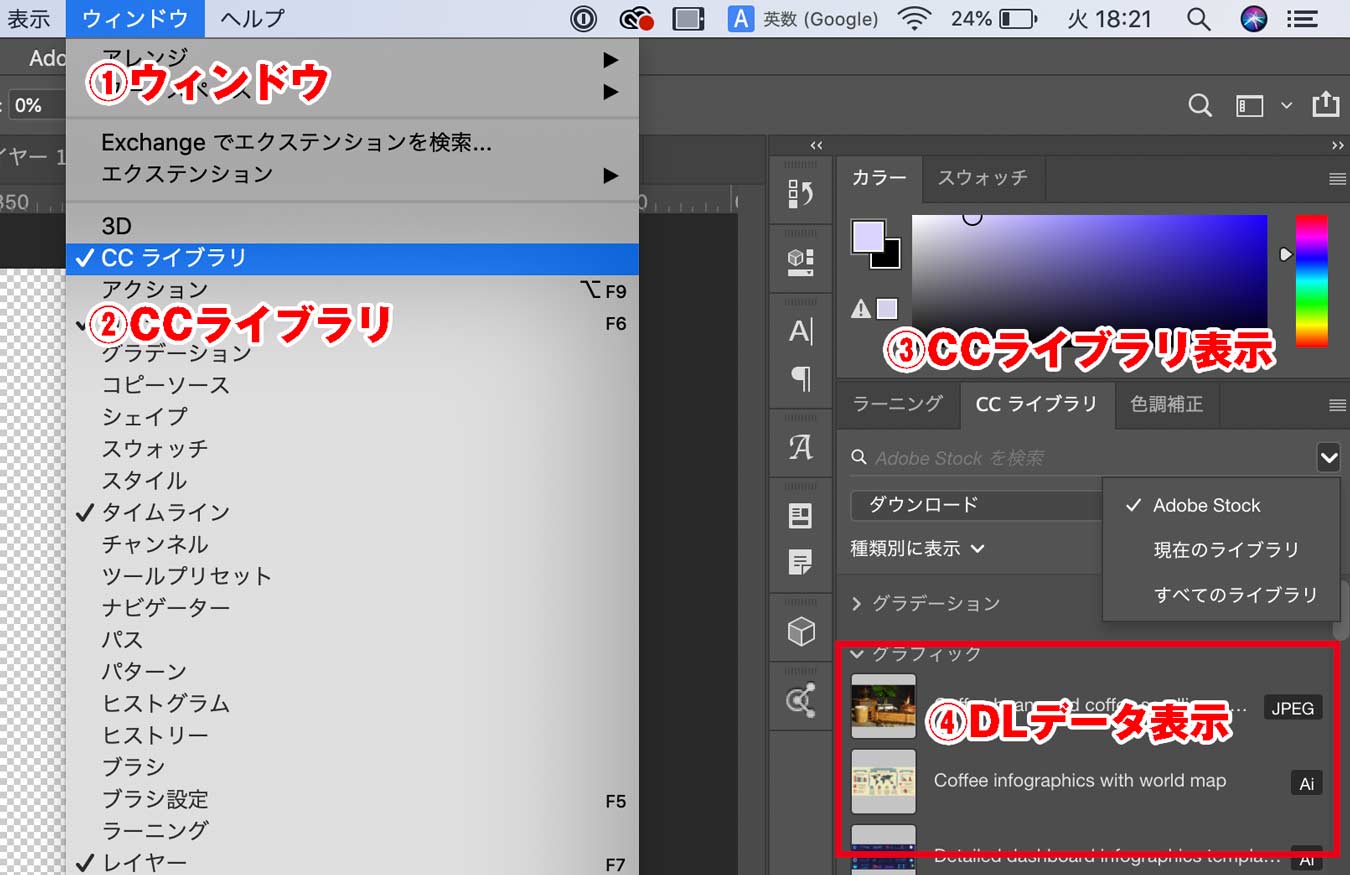Open the Paragraph panel pilcrow icon
The height and width of the screenshot is (875, 1350).
click(801, 378)
